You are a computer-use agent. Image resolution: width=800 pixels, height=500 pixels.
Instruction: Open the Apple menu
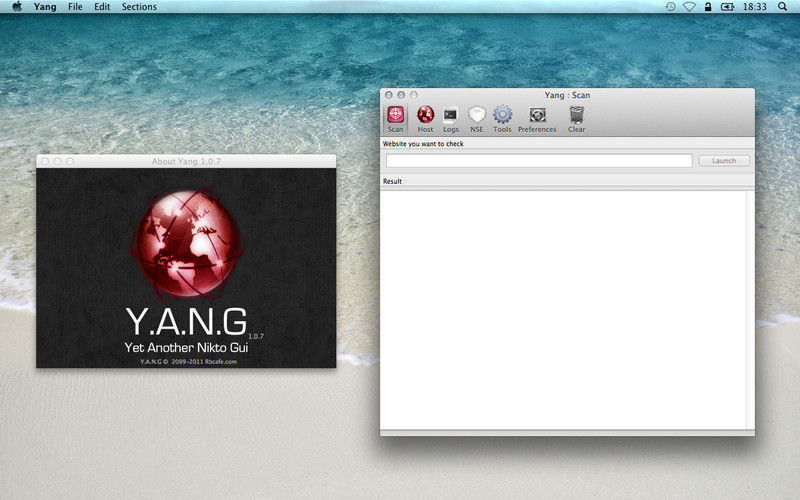tap(17, 7)
